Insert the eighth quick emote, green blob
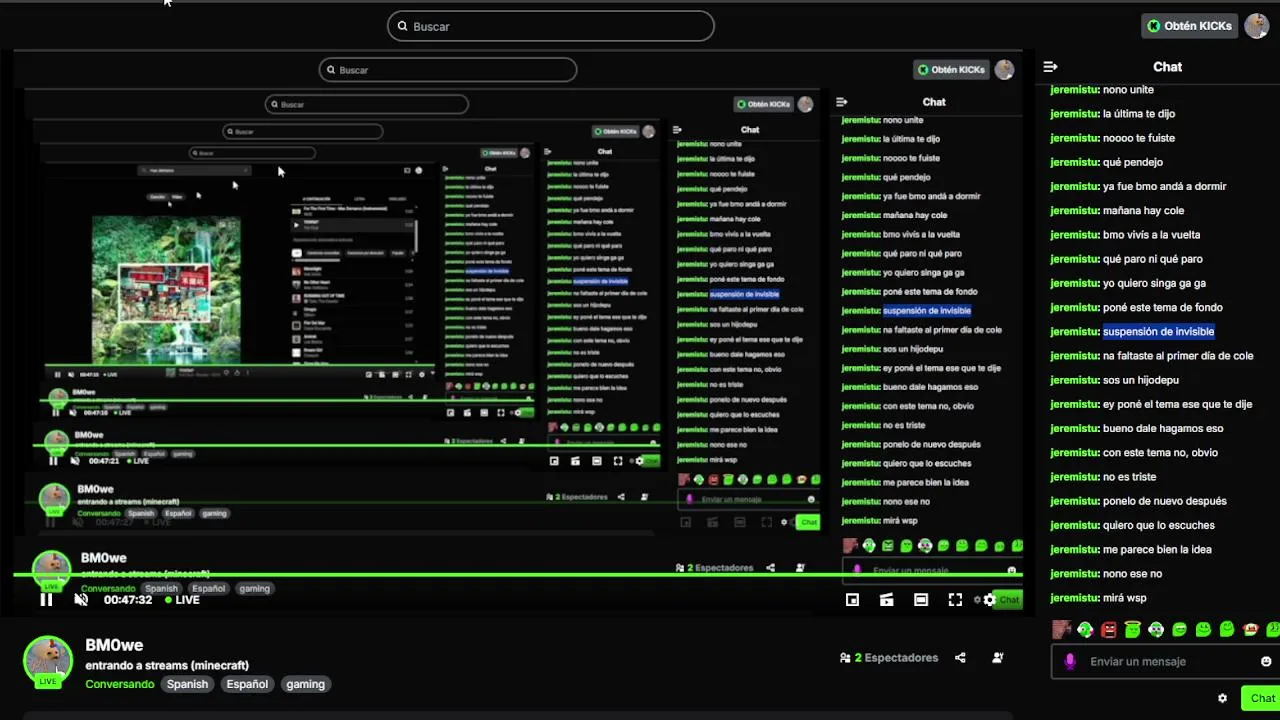Screen dimensions: 1280x720 (1227, 630)
